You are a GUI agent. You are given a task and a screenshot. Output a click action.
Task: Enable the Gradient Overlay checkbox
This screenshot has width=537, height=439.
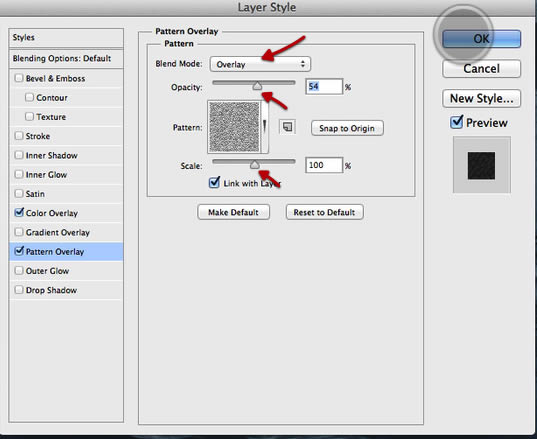pos(19,232)
